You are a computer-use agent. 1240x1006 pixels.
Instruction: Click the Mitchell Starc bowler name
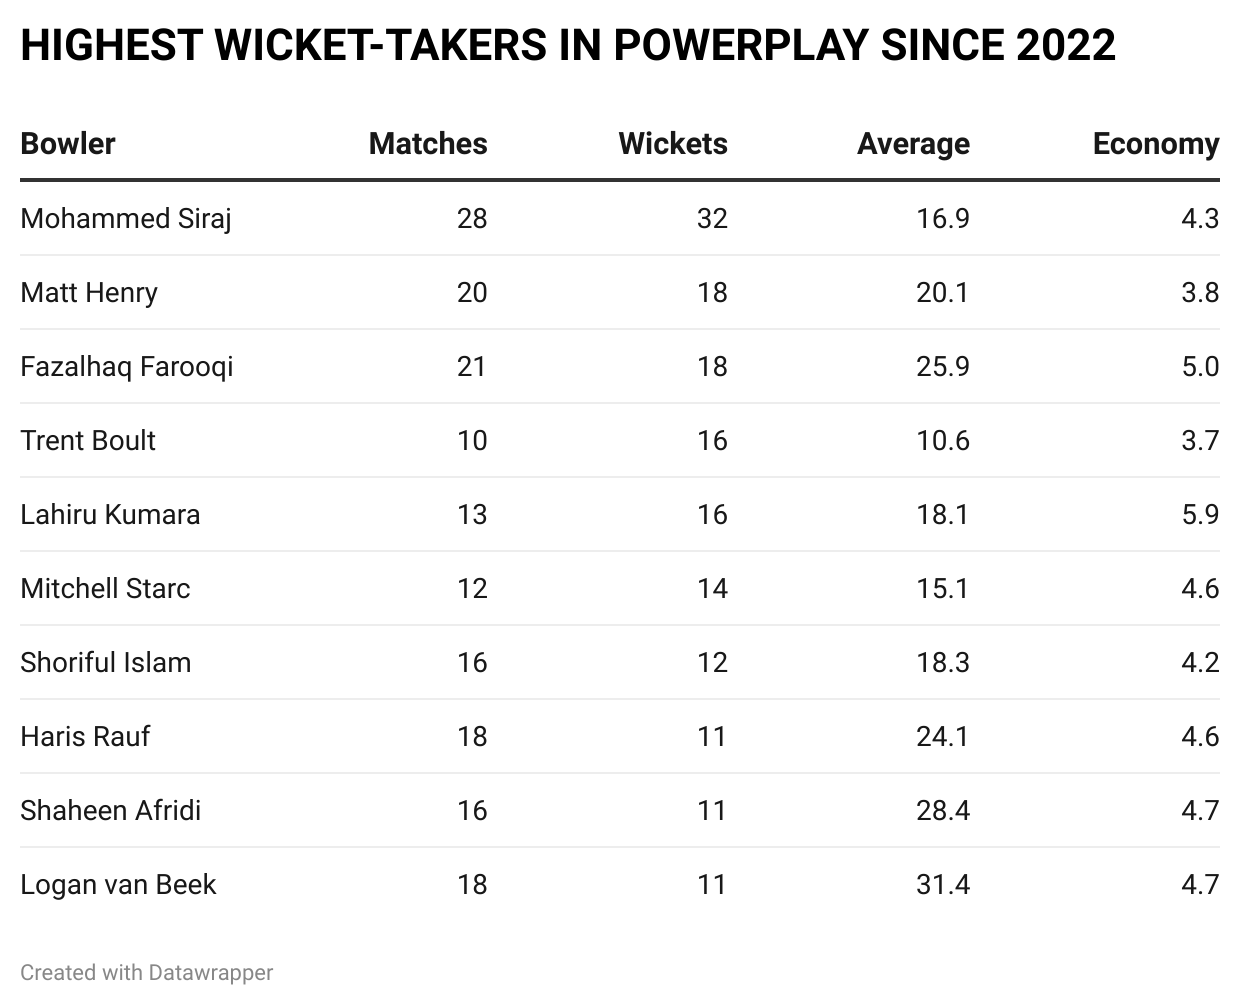point(105,588)
